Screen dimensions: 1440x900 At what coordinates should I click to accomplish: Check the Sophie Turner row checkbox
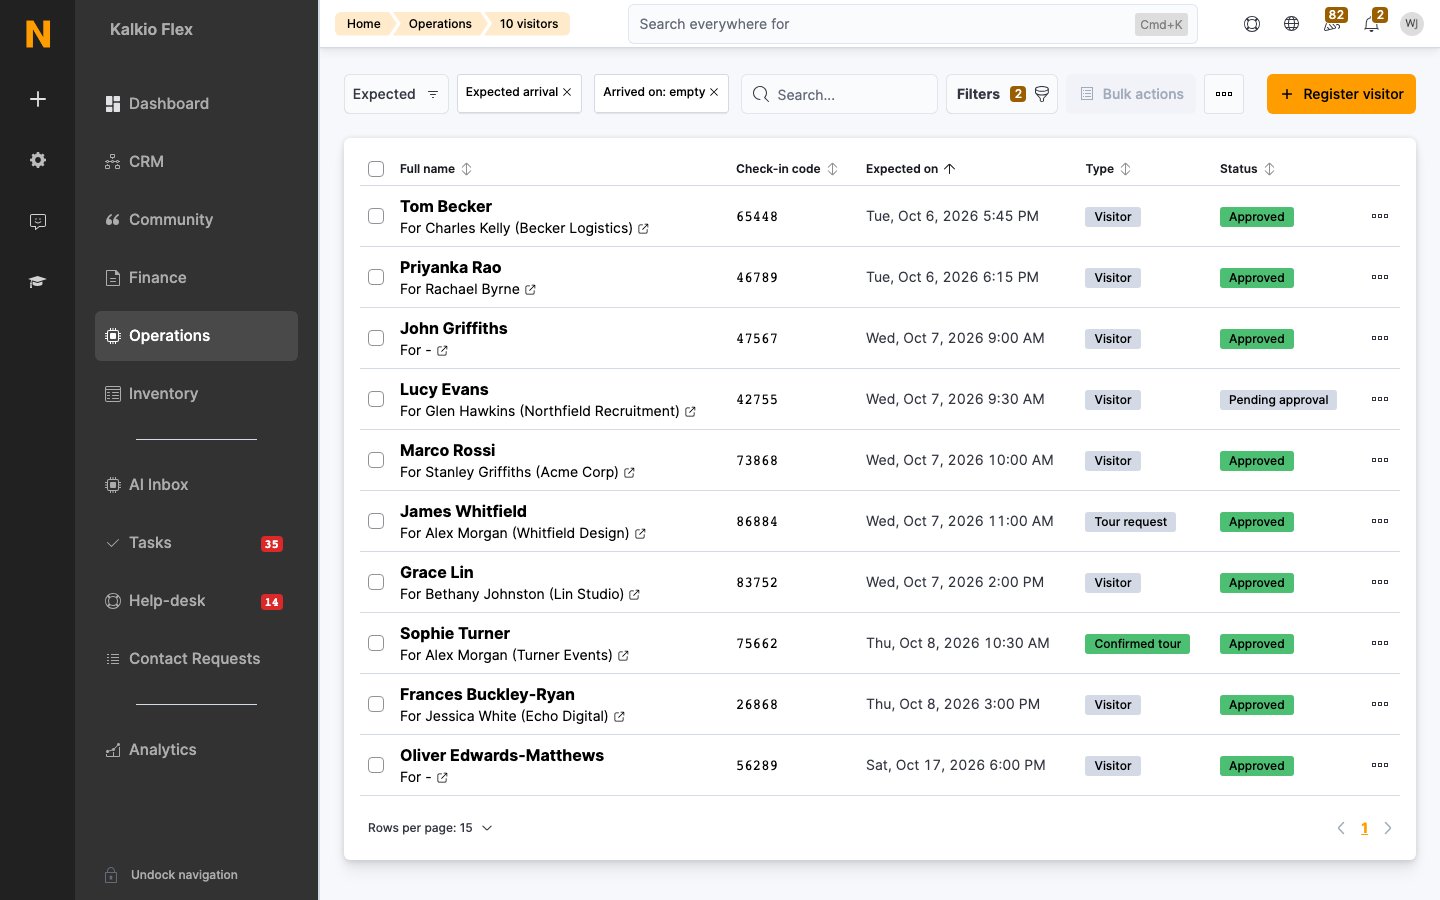[x=376, y=643]
